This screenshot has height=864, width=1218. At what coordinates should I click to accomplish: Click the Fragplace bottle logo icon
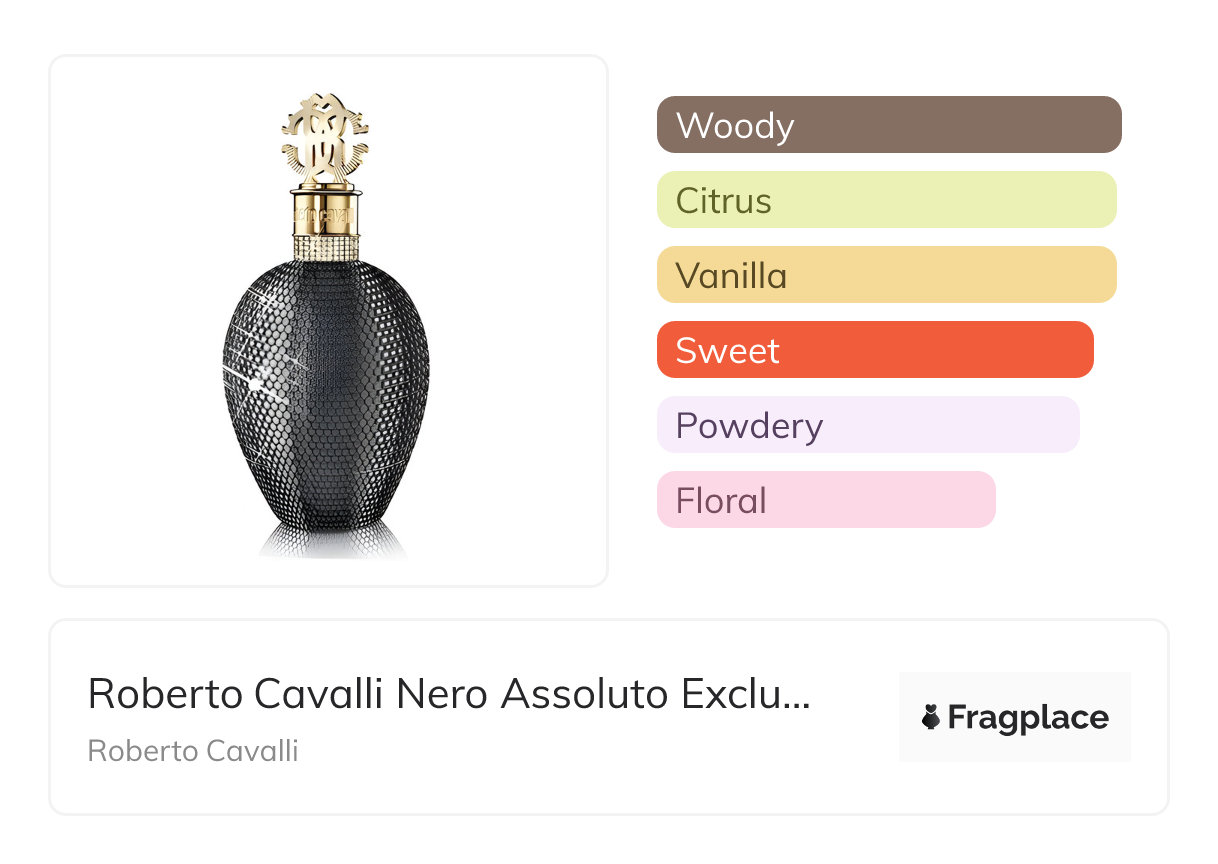[x=931, y=717]
